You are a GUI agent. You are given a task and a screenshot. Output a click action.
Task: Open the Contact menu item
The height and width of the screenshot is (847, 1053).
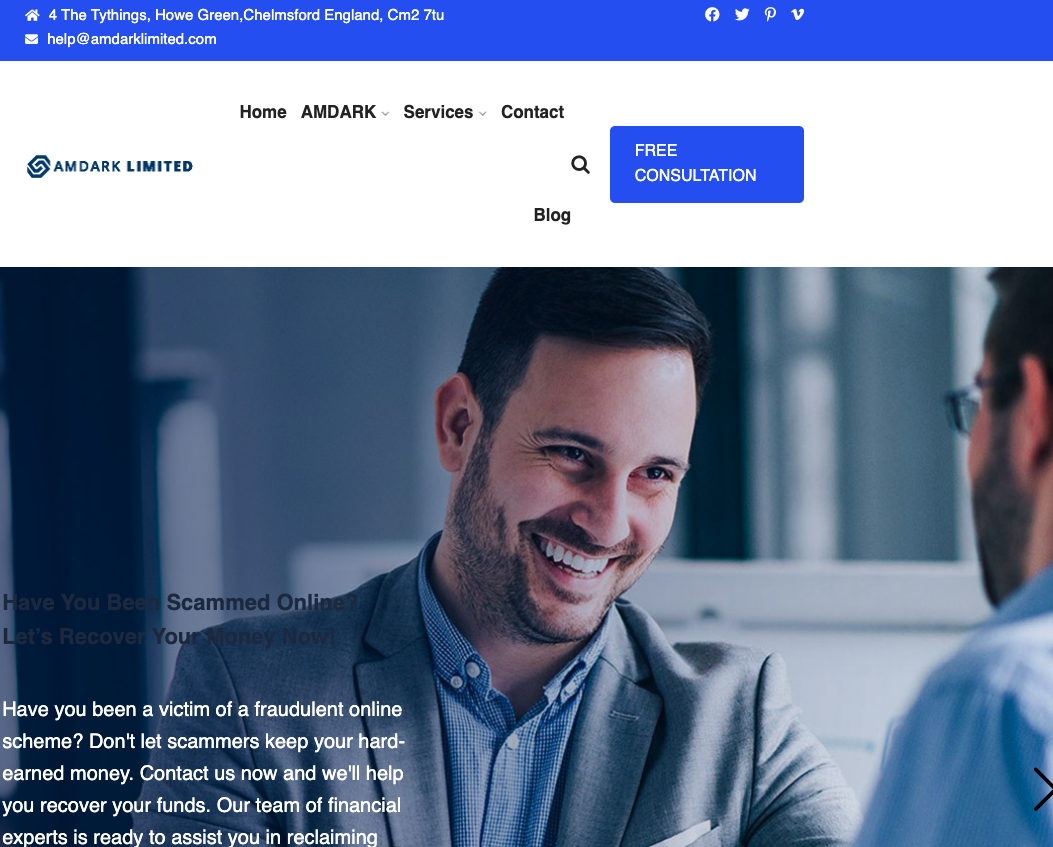click(x=533, y=112)
